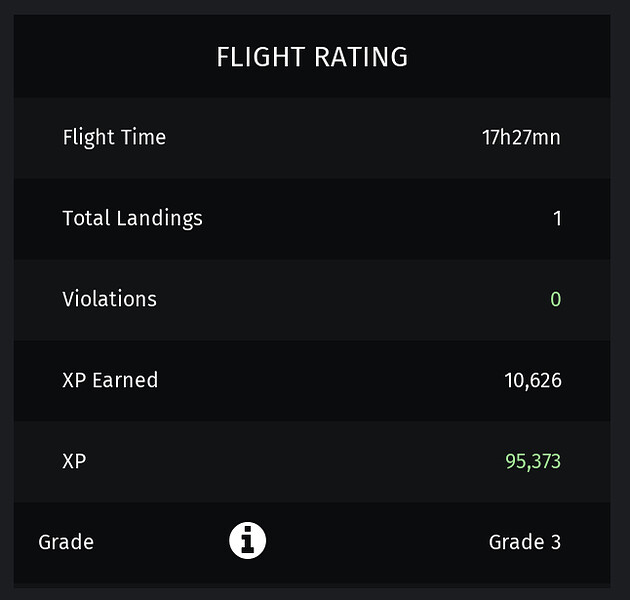
Task: Select the Flight Time label
Action: [x=114, y=137]
